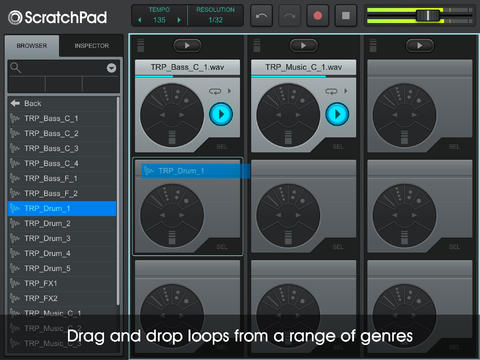Click the ScratchPad logo
This screenshot has width=480, height=360.
pyautogui.click(x=57, y=17)
